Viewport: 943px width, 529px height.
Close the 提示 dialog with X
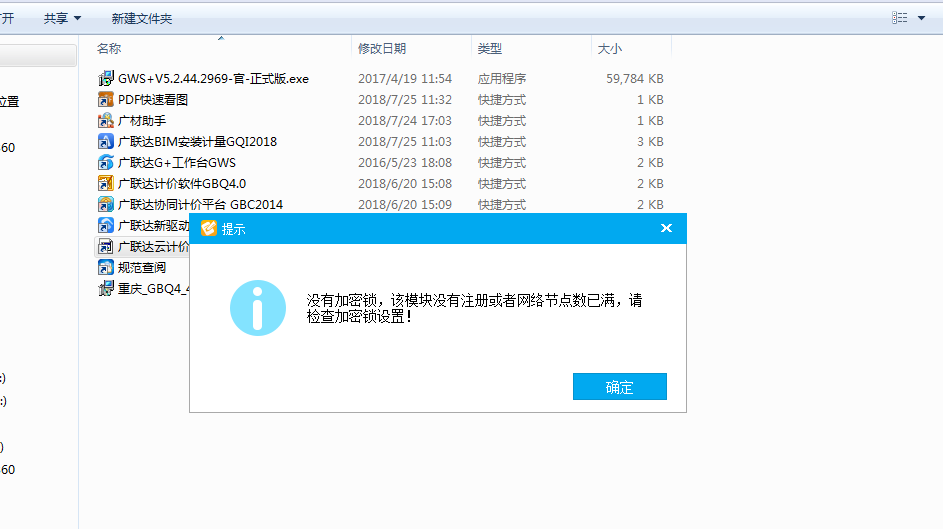click(666, 228)
